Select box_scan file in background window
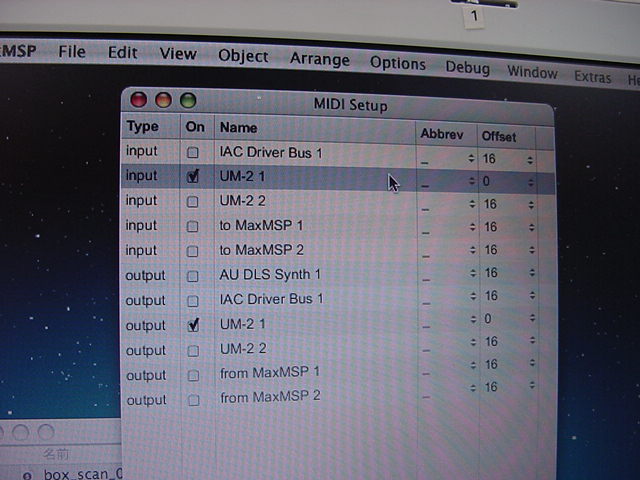 (x=83, y=475)
